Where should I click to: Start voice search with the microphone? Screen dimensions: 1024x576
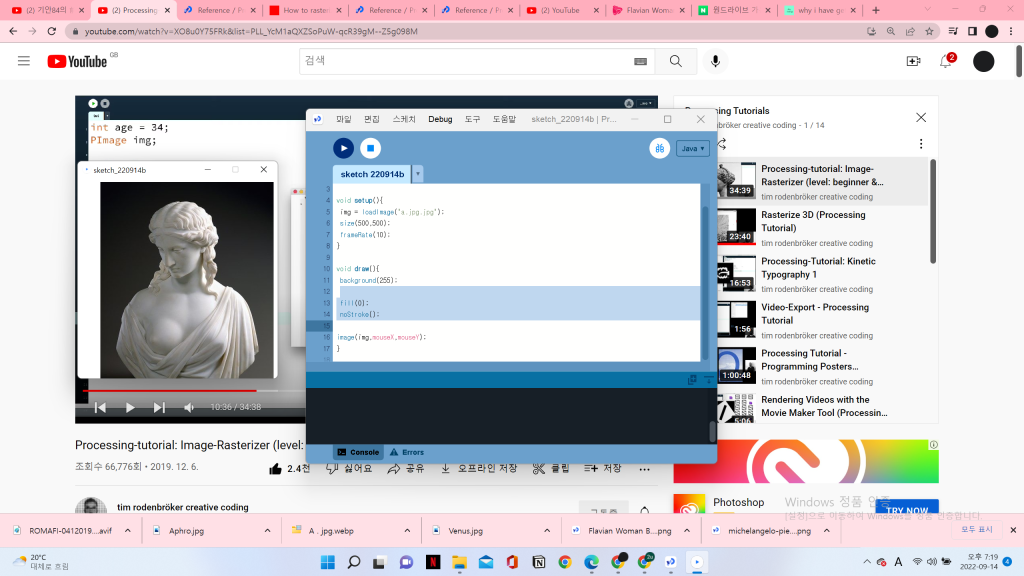[716, 61]
